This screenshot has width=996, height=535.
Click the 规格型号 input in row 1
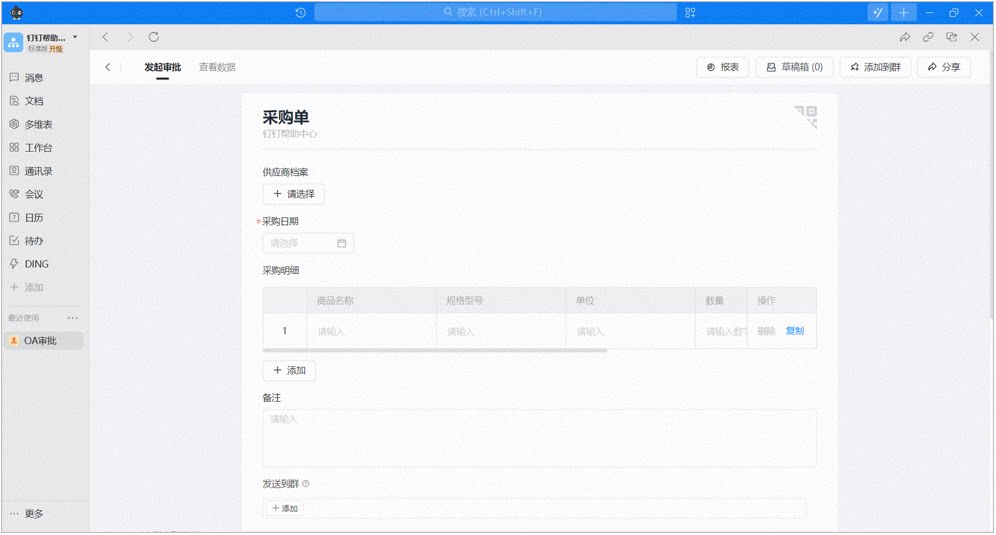[501, 331]
